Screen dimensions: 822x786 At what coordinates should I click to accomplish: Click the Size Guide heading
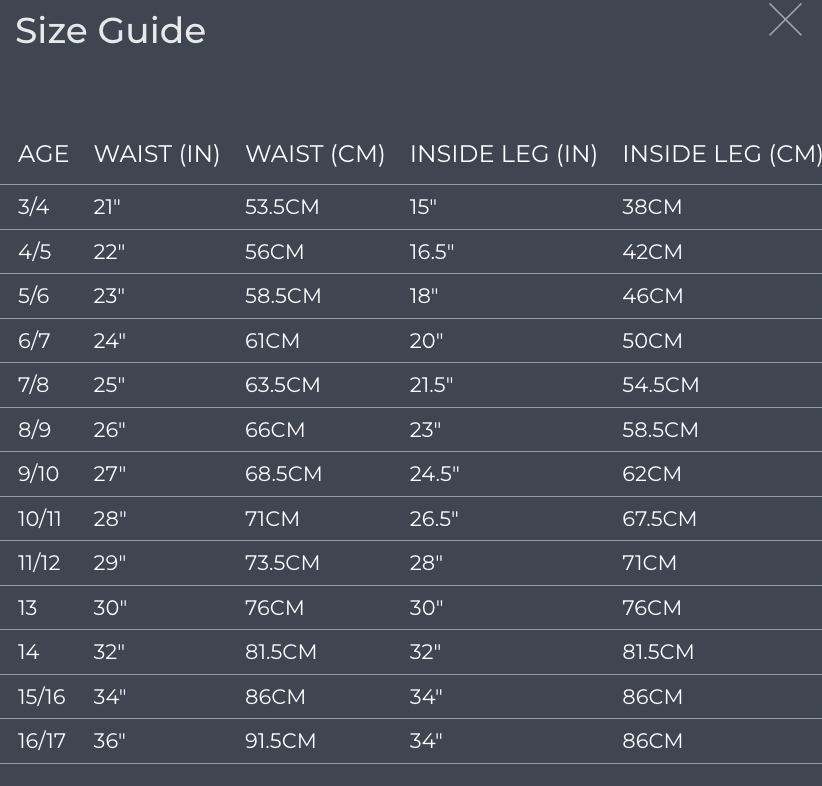(110, 30)
